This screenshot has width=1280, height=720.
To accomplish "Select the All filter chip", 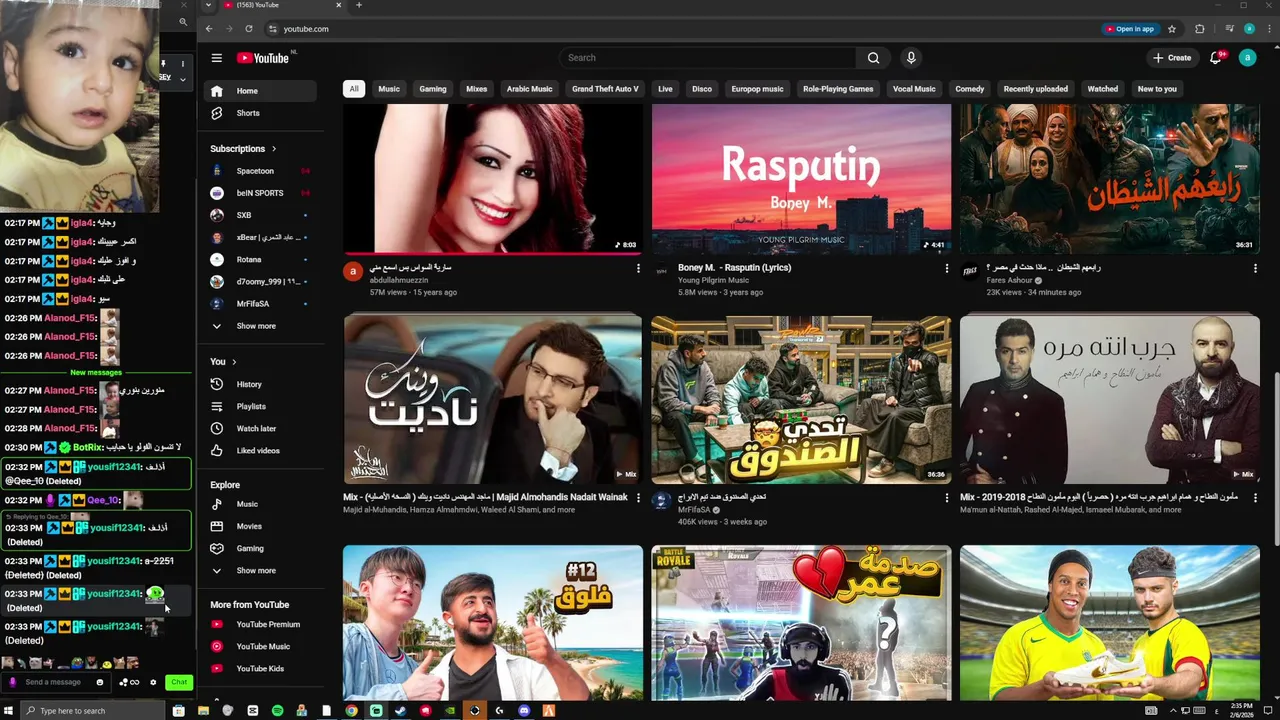I will pyautogui.click(x=353, y=89).
